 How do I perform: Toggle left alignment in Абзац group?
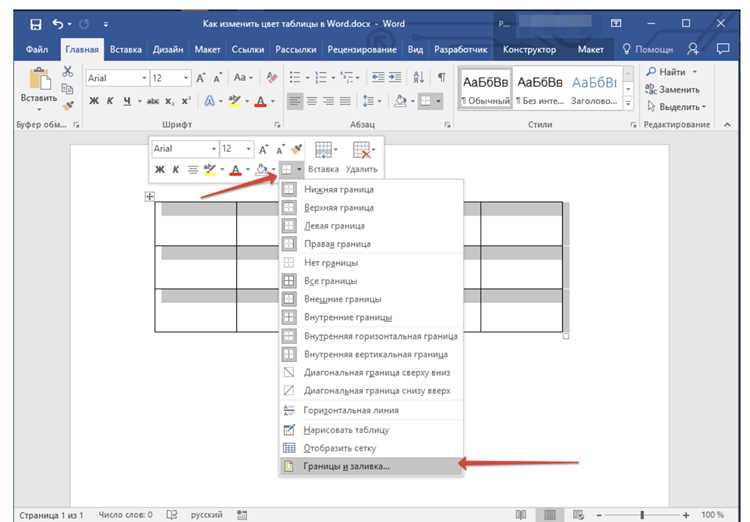[295, 101]
